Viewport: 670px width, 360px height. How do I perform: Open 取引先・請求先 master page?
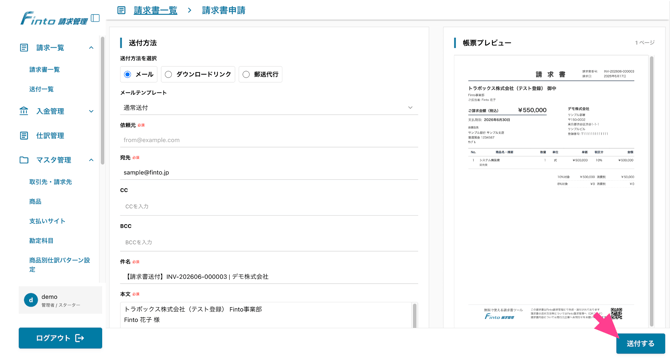[x=50, y=182]
